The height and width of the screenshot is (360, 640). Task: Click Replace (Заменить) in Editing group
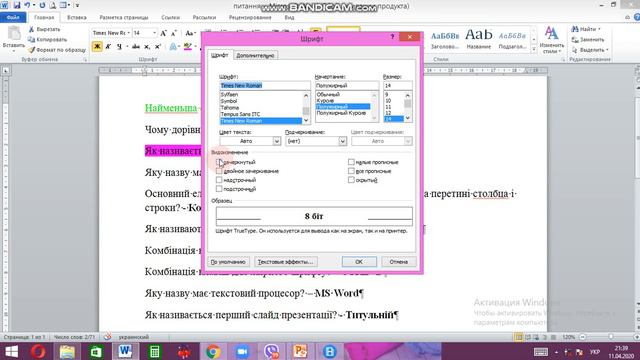pos(588,40)
